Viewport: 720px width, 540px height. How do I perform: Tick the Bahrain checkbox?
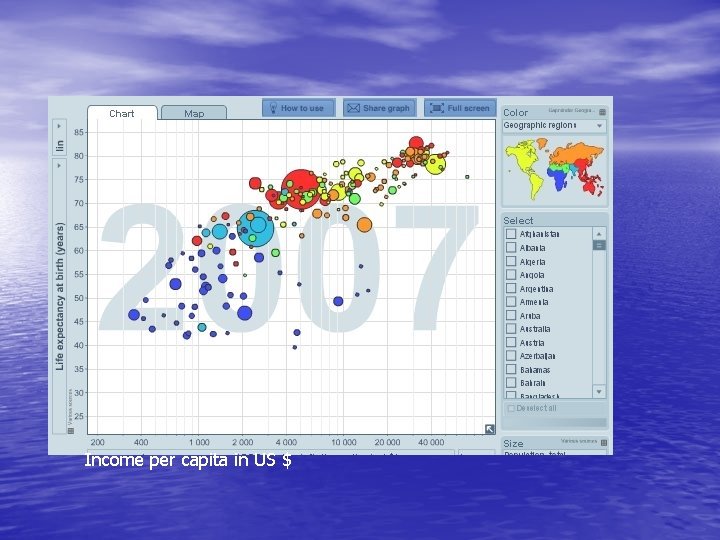click(x=511, y=382)
